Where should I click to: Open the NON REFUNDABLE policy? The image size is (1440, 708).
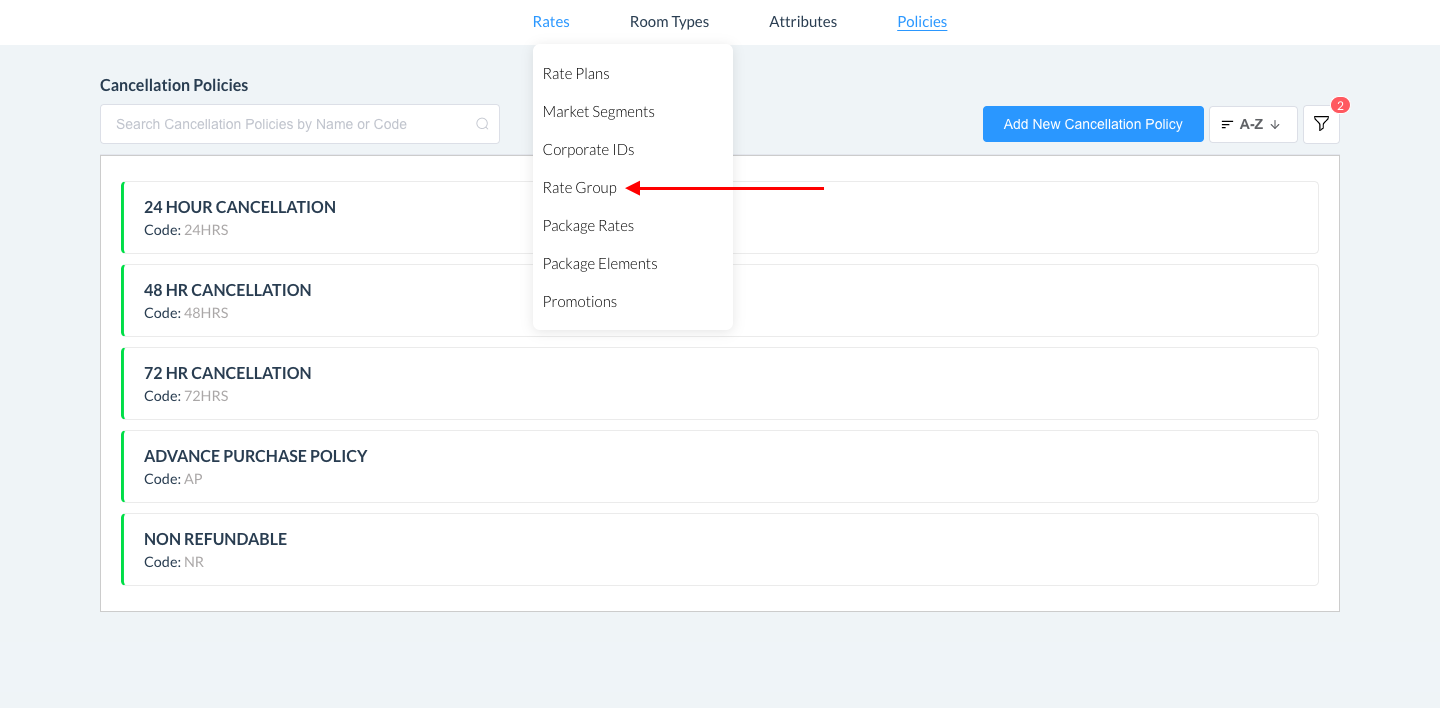pyautogui.click(x=216, y=549)
